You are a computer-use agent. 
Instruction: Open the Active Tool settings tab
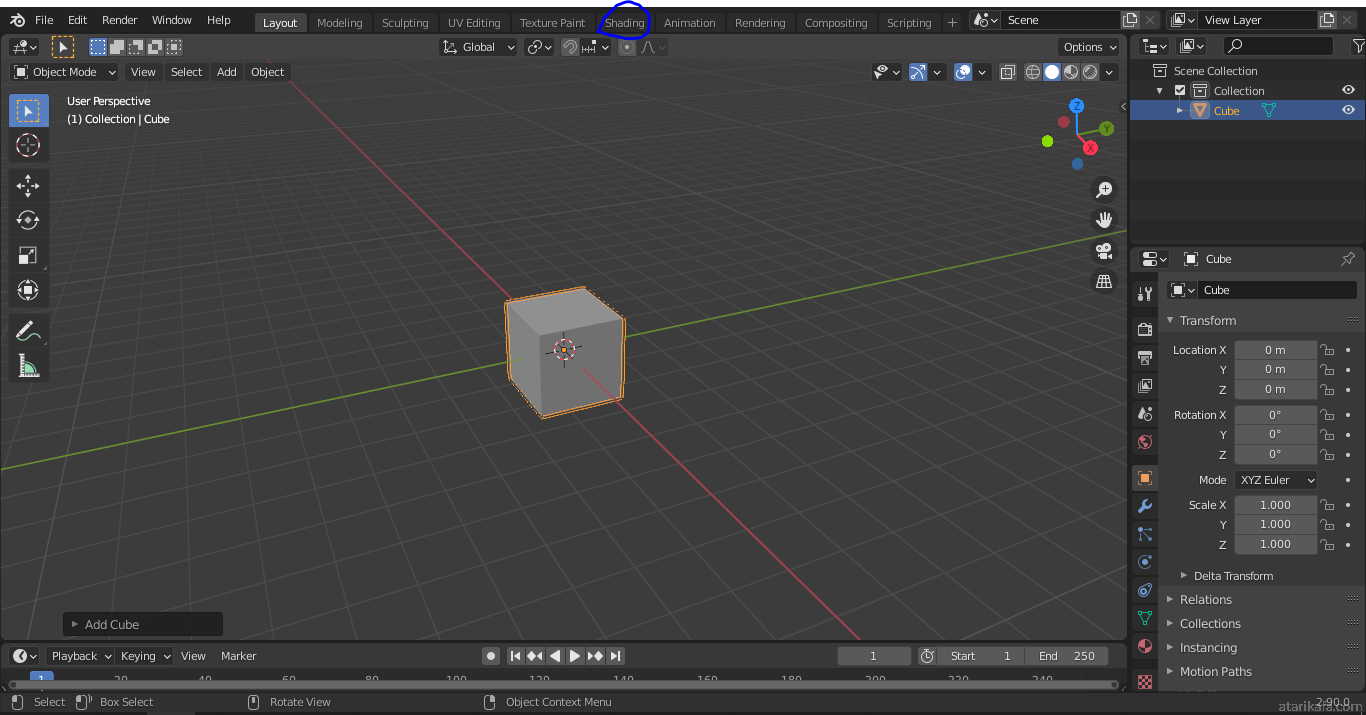coord(1145,294)
